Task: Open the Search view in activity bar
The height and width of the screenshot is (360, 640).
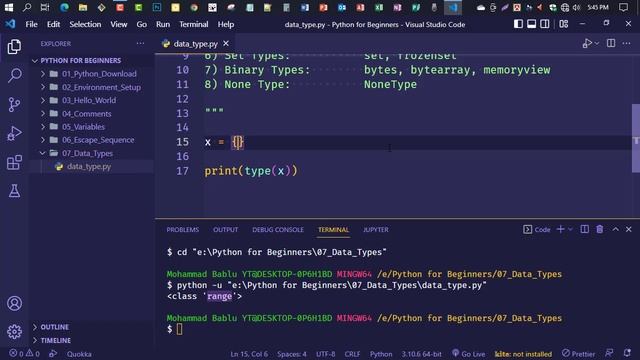Action: [14, 75]
